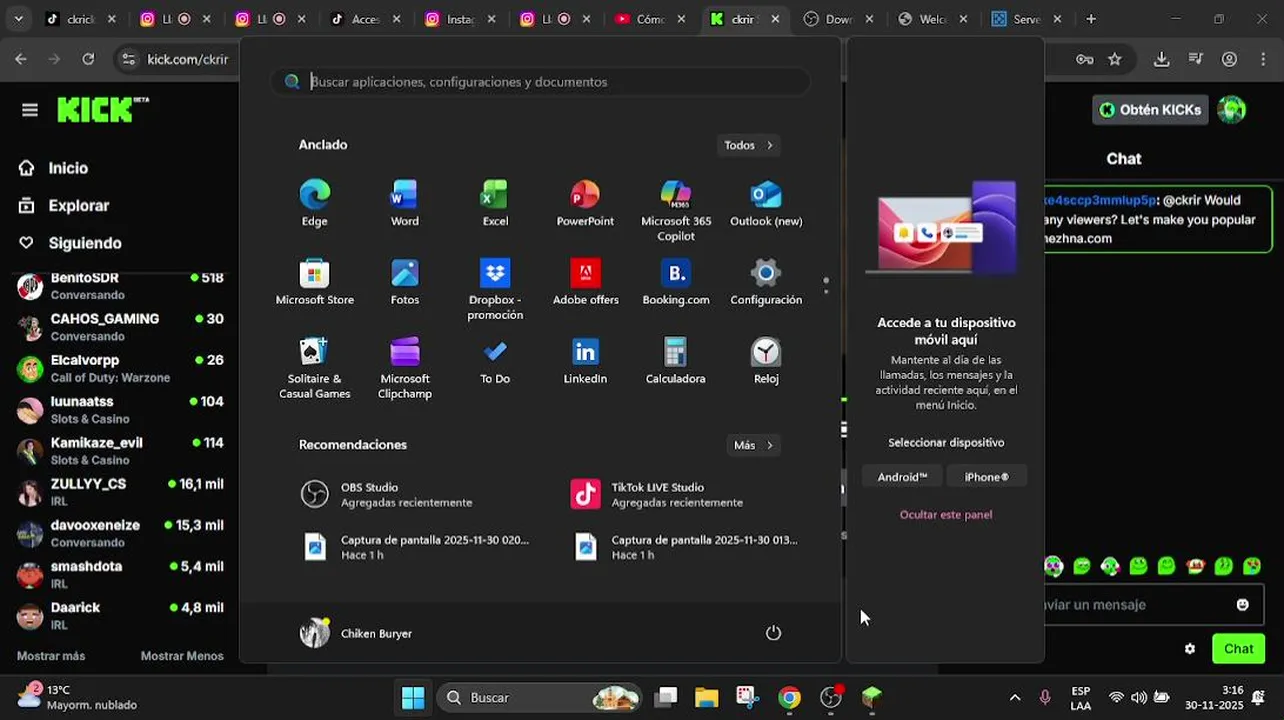Open the Excel pinned app

(495, 203)
